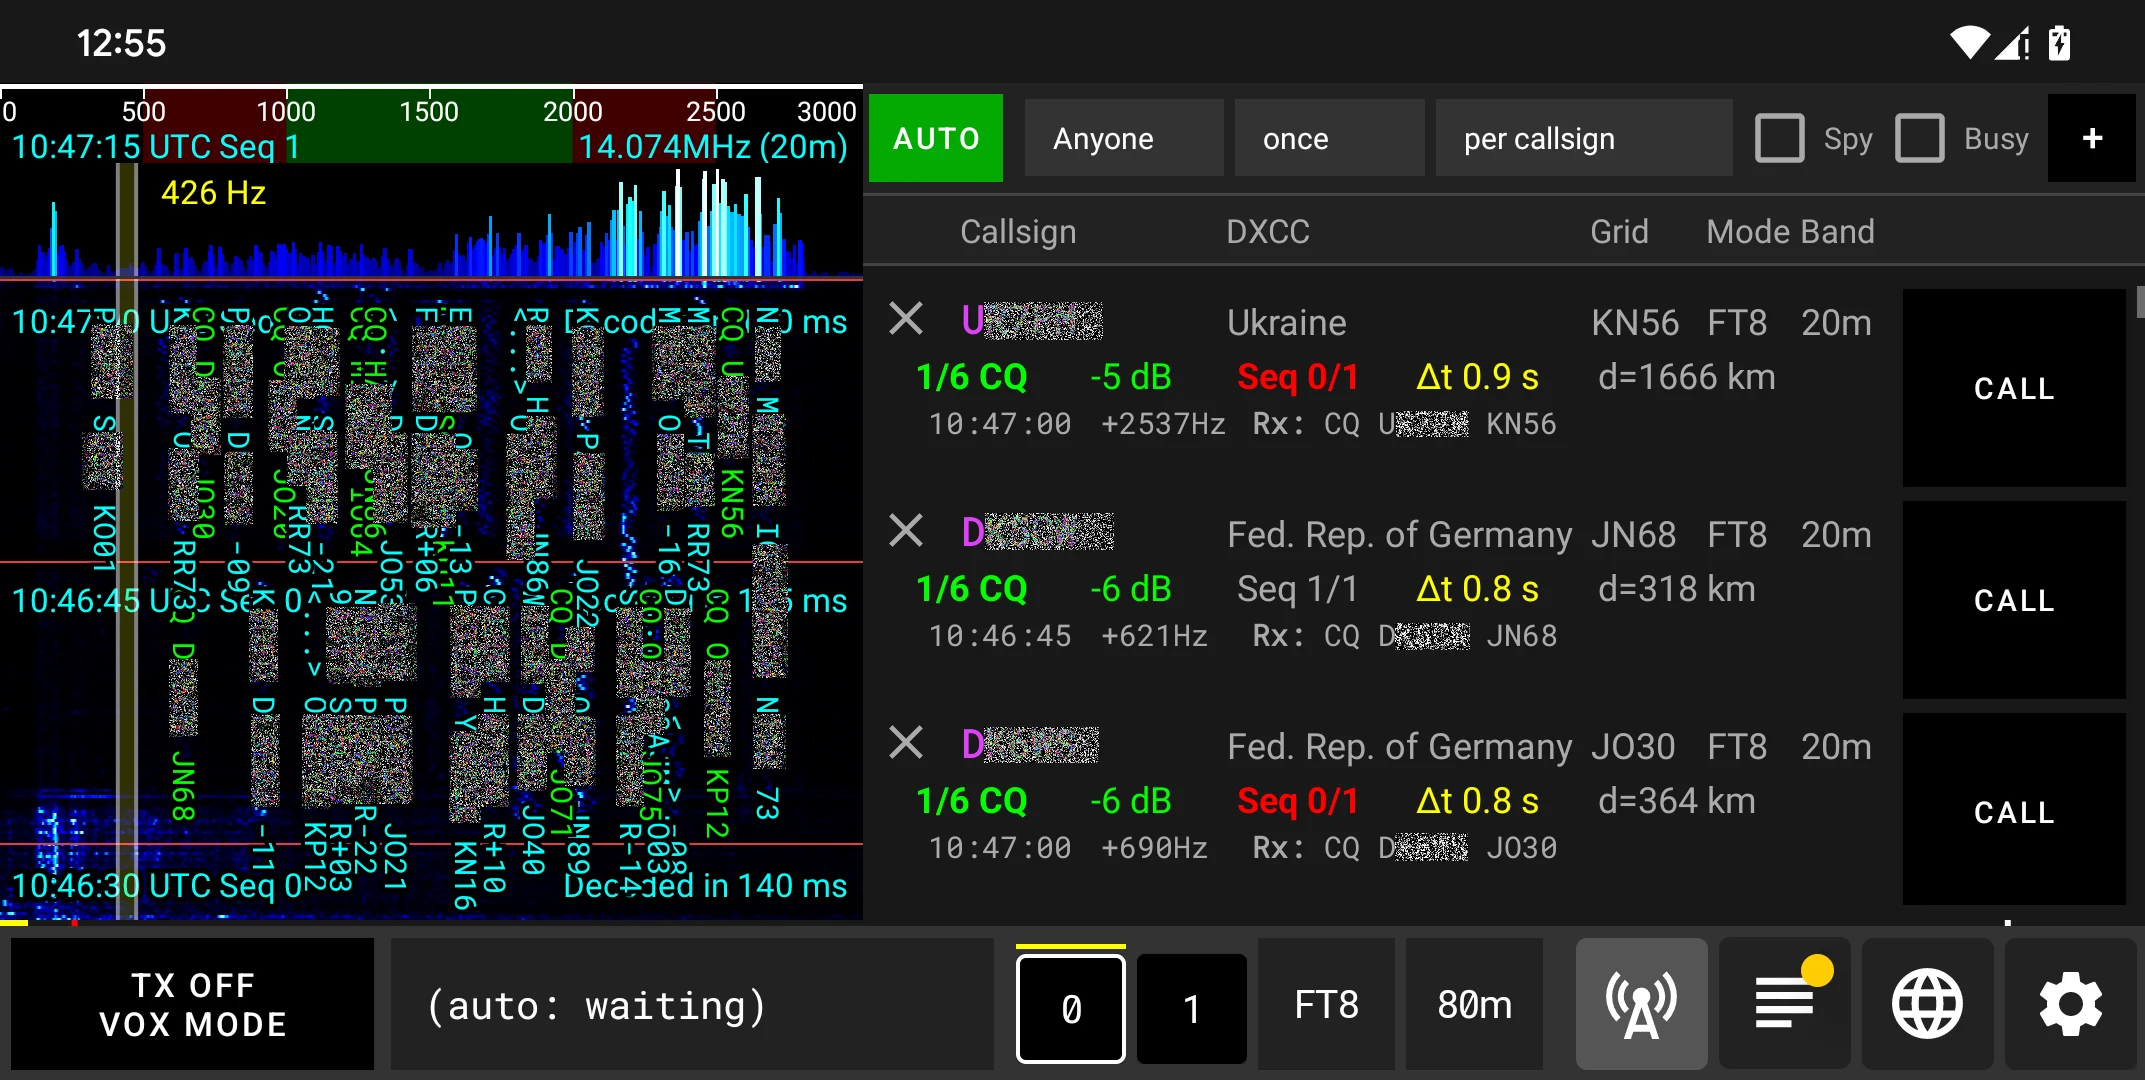Viewport: 2145px width, 1080px height.
Task: Click the callsign list scrollbar
Action: pos(2140,301)
